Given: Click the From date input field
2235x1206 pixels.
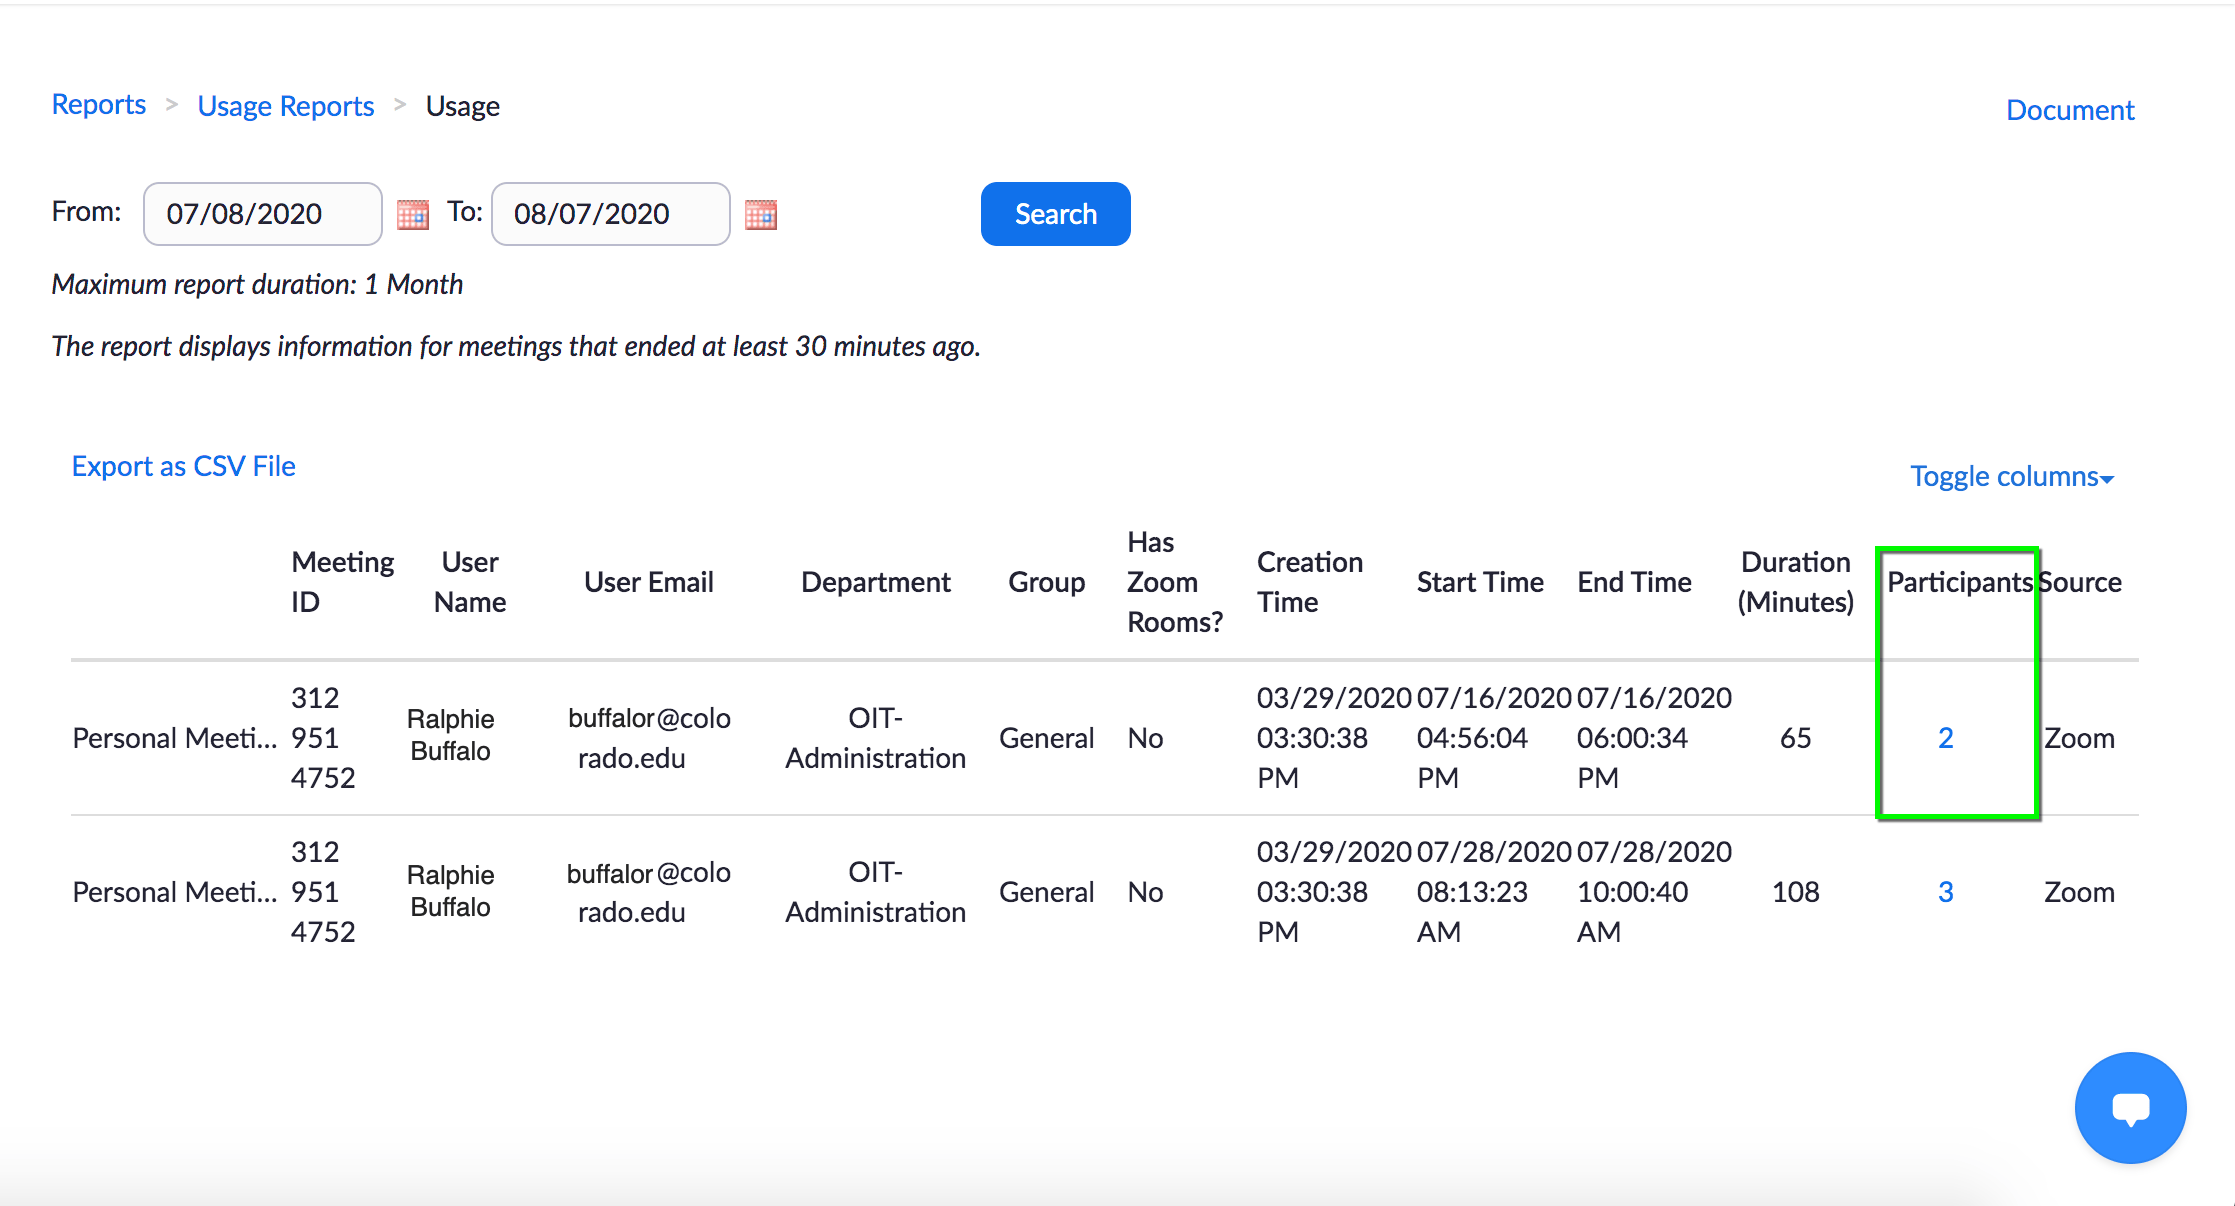Looking at the screenshot, I should point(262,214).
